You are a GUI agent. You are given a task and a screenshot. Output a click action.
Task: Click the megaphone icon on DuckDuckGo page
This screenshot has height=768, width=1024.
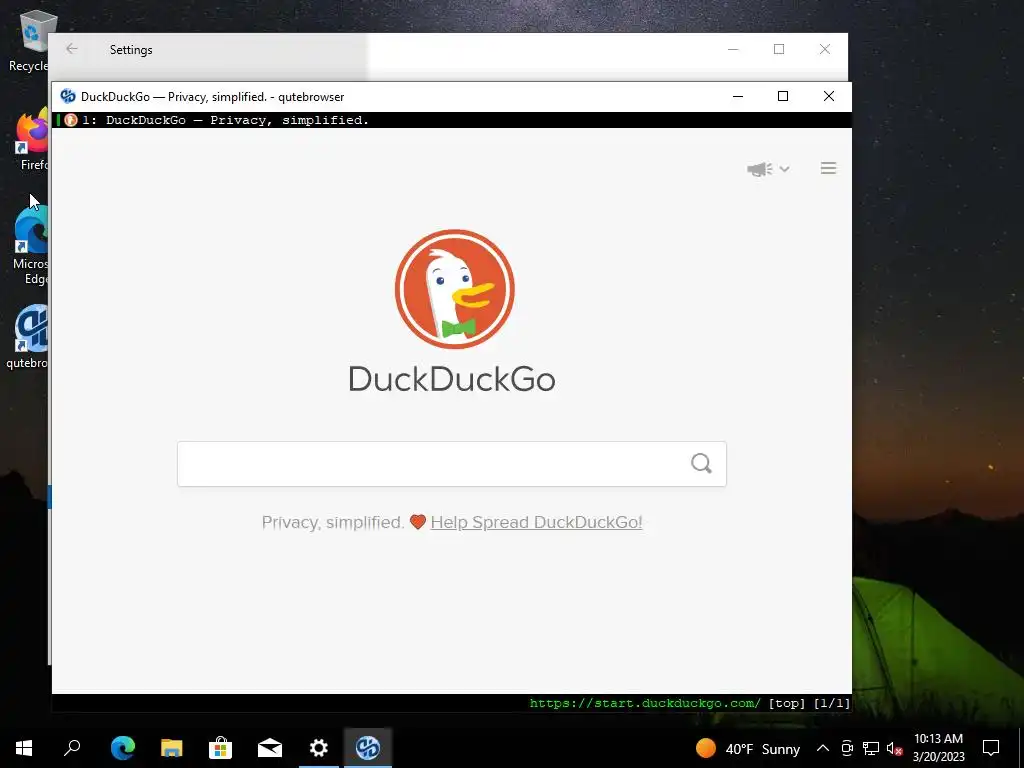(x=760, y=169)
